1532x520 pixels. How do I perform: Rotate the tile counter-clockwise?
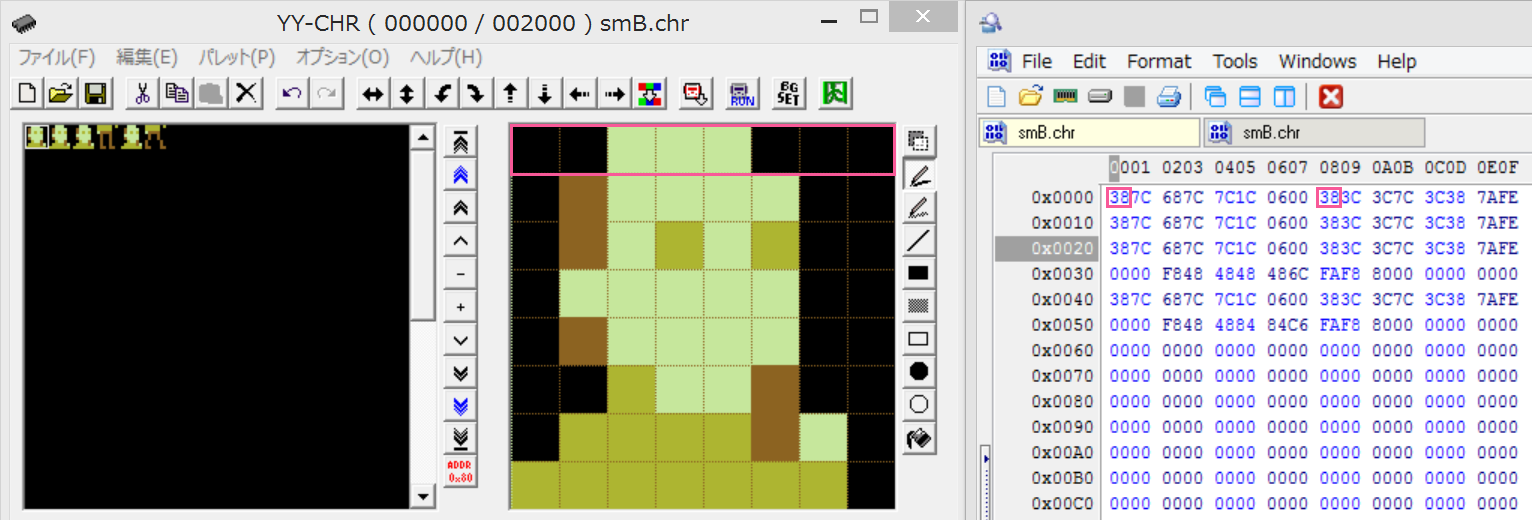tap(442, 94)
